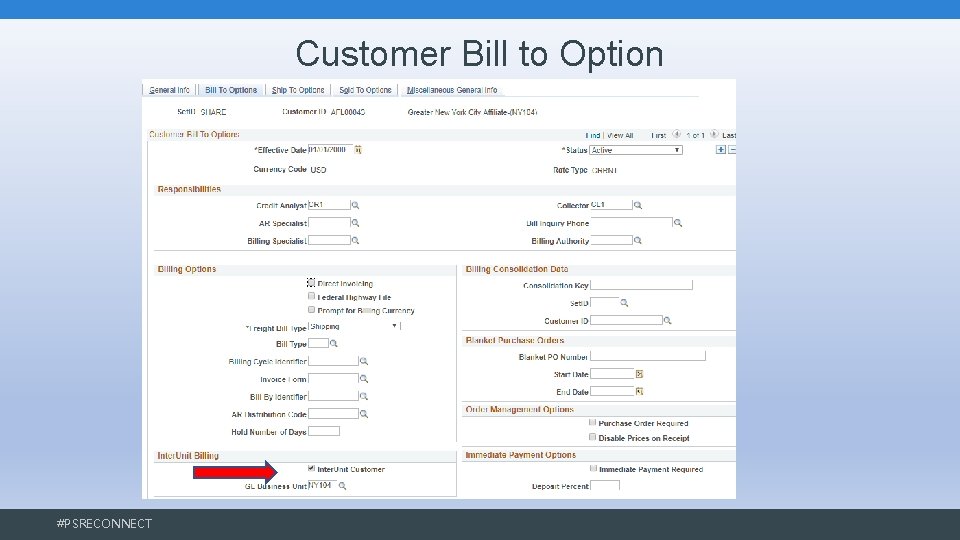Check Purchase Order Required option
Viewport: 960px width, 540px height.
coord(593,422)
